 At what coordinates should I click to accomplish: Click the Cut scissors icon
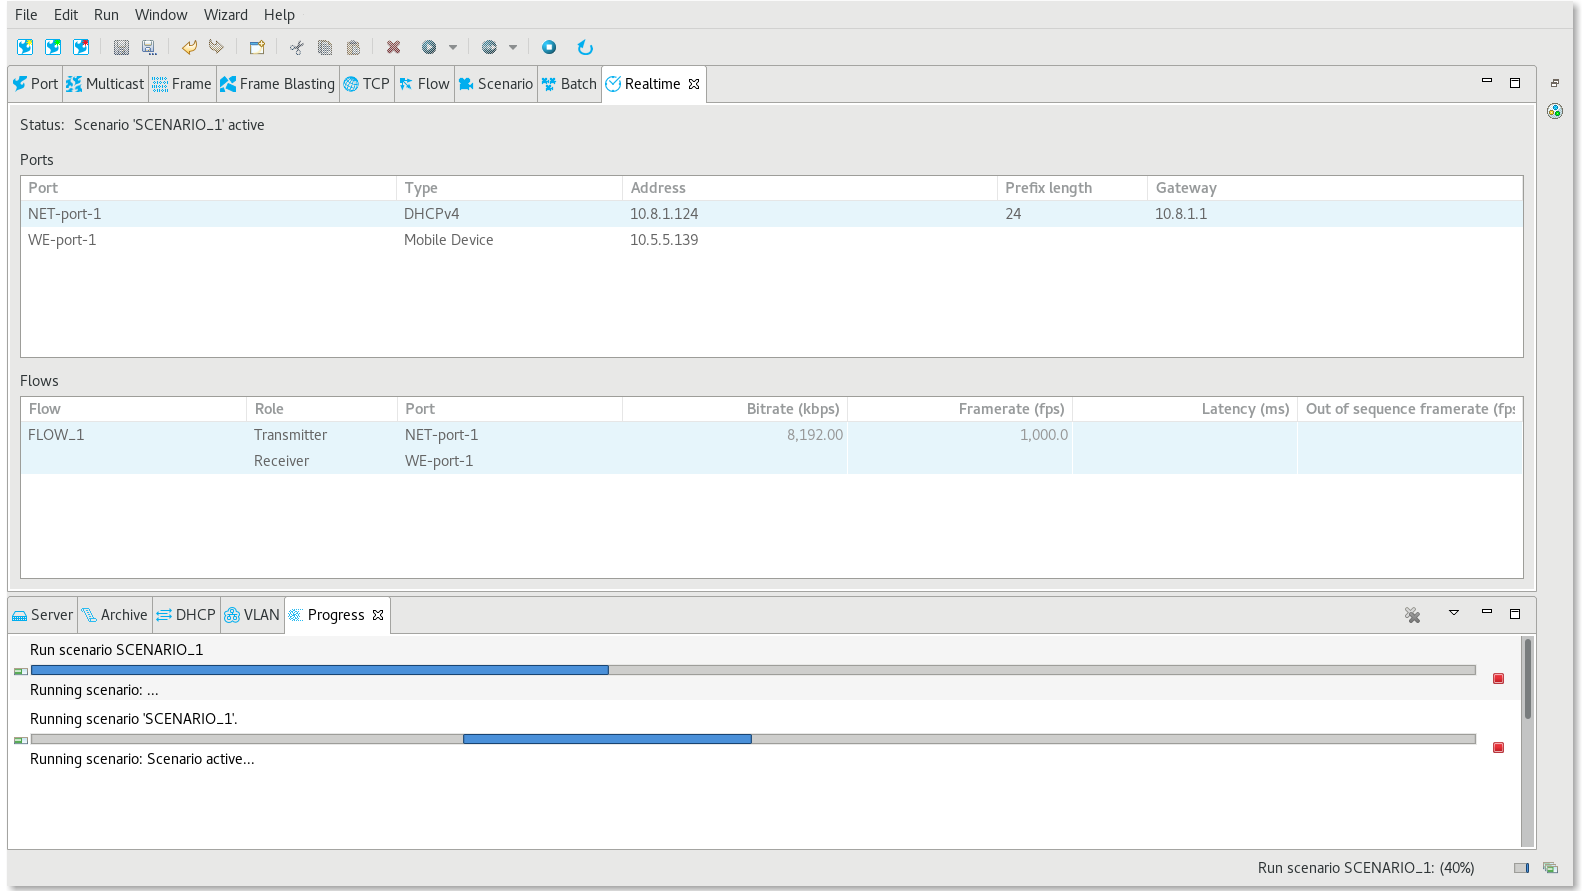point(296,47)
